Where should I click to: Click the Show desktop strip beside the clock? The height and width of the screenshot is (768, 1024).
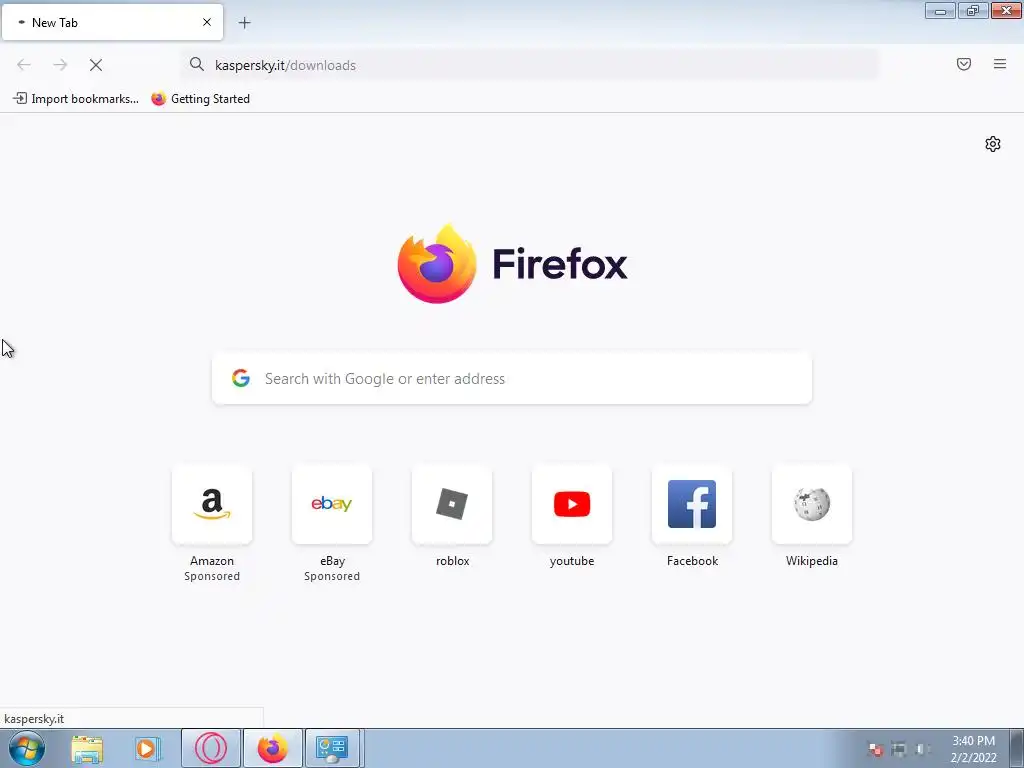[1017, 748]
